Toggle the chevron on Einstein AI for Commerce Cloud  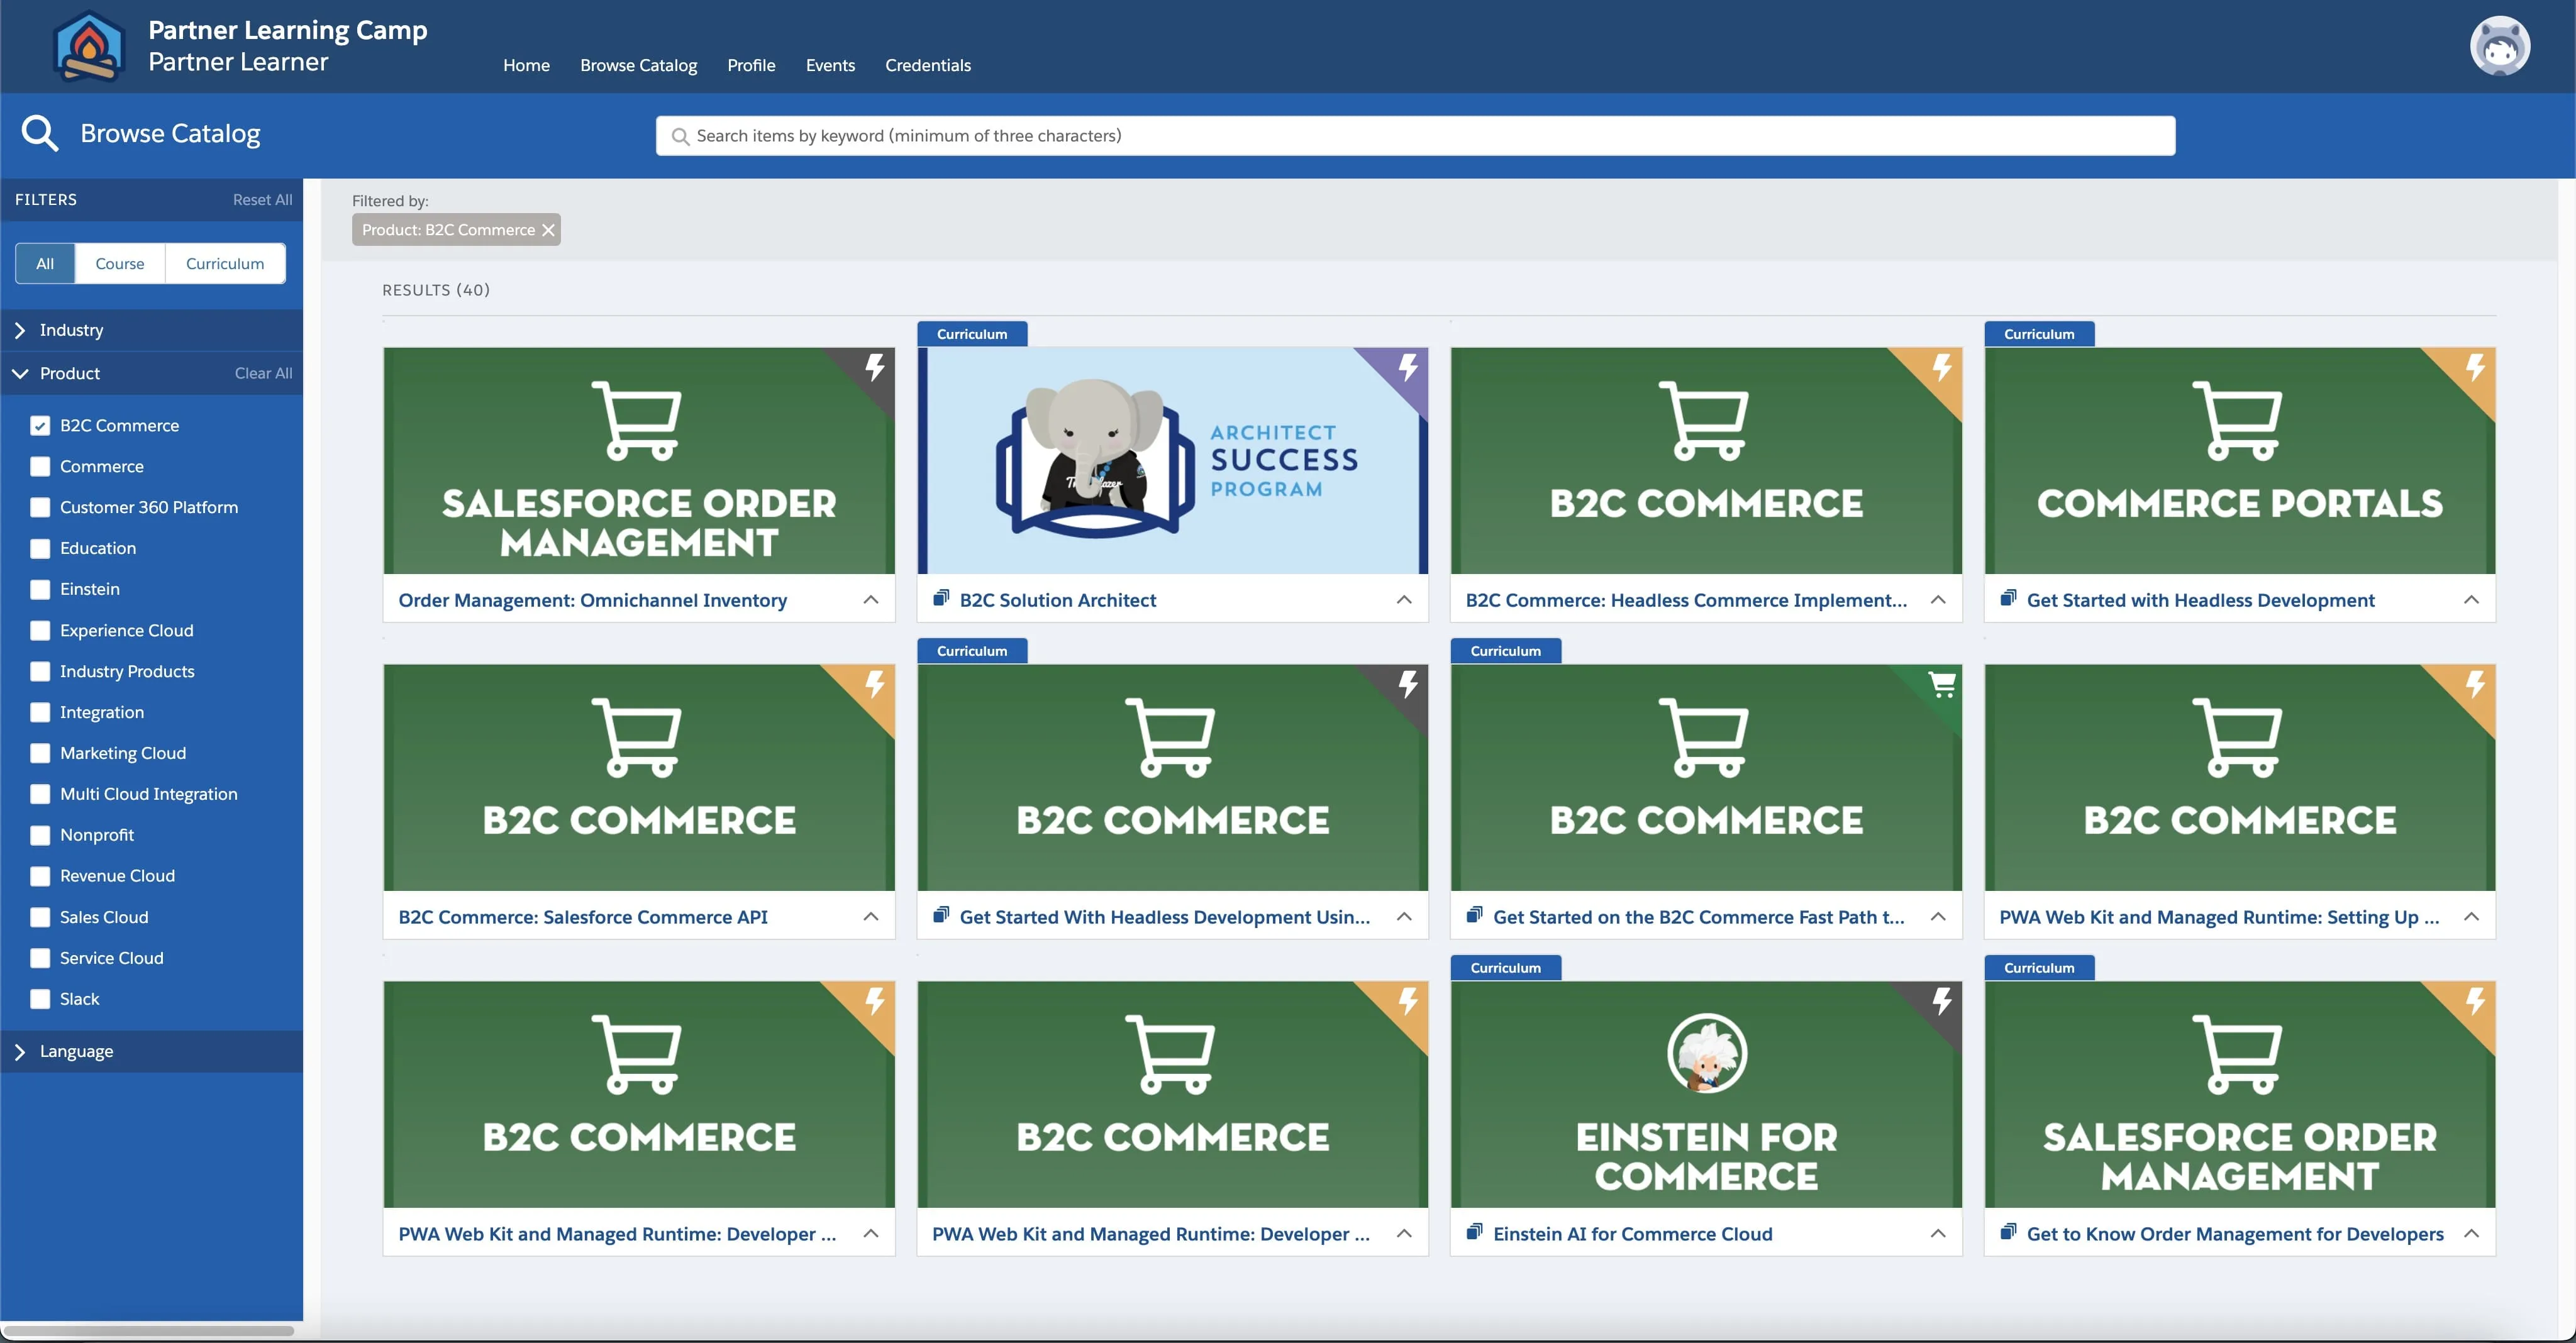(1938, 1233)
